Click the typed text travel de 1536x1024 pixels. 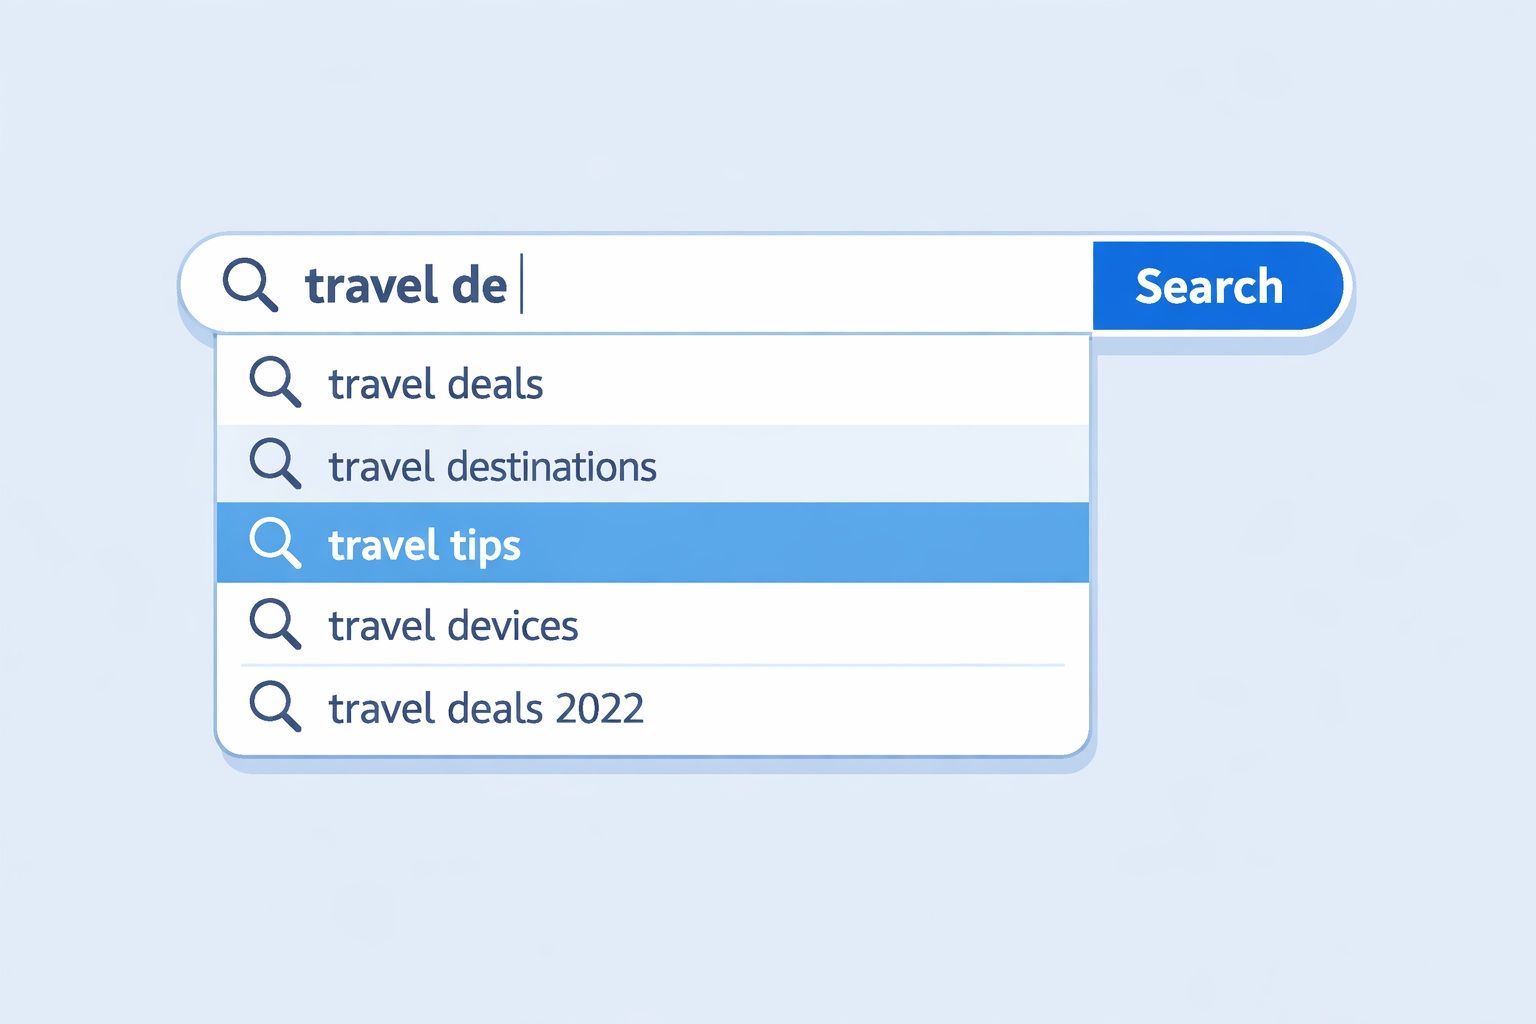tap(406, 286)
